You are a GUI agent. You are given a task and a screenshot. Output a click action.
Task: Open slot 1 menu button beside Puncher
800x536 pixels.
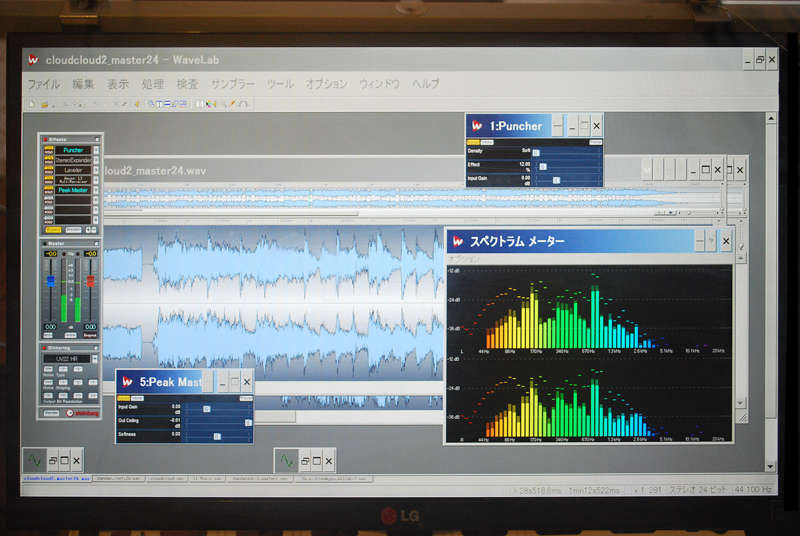pos(96,150)
